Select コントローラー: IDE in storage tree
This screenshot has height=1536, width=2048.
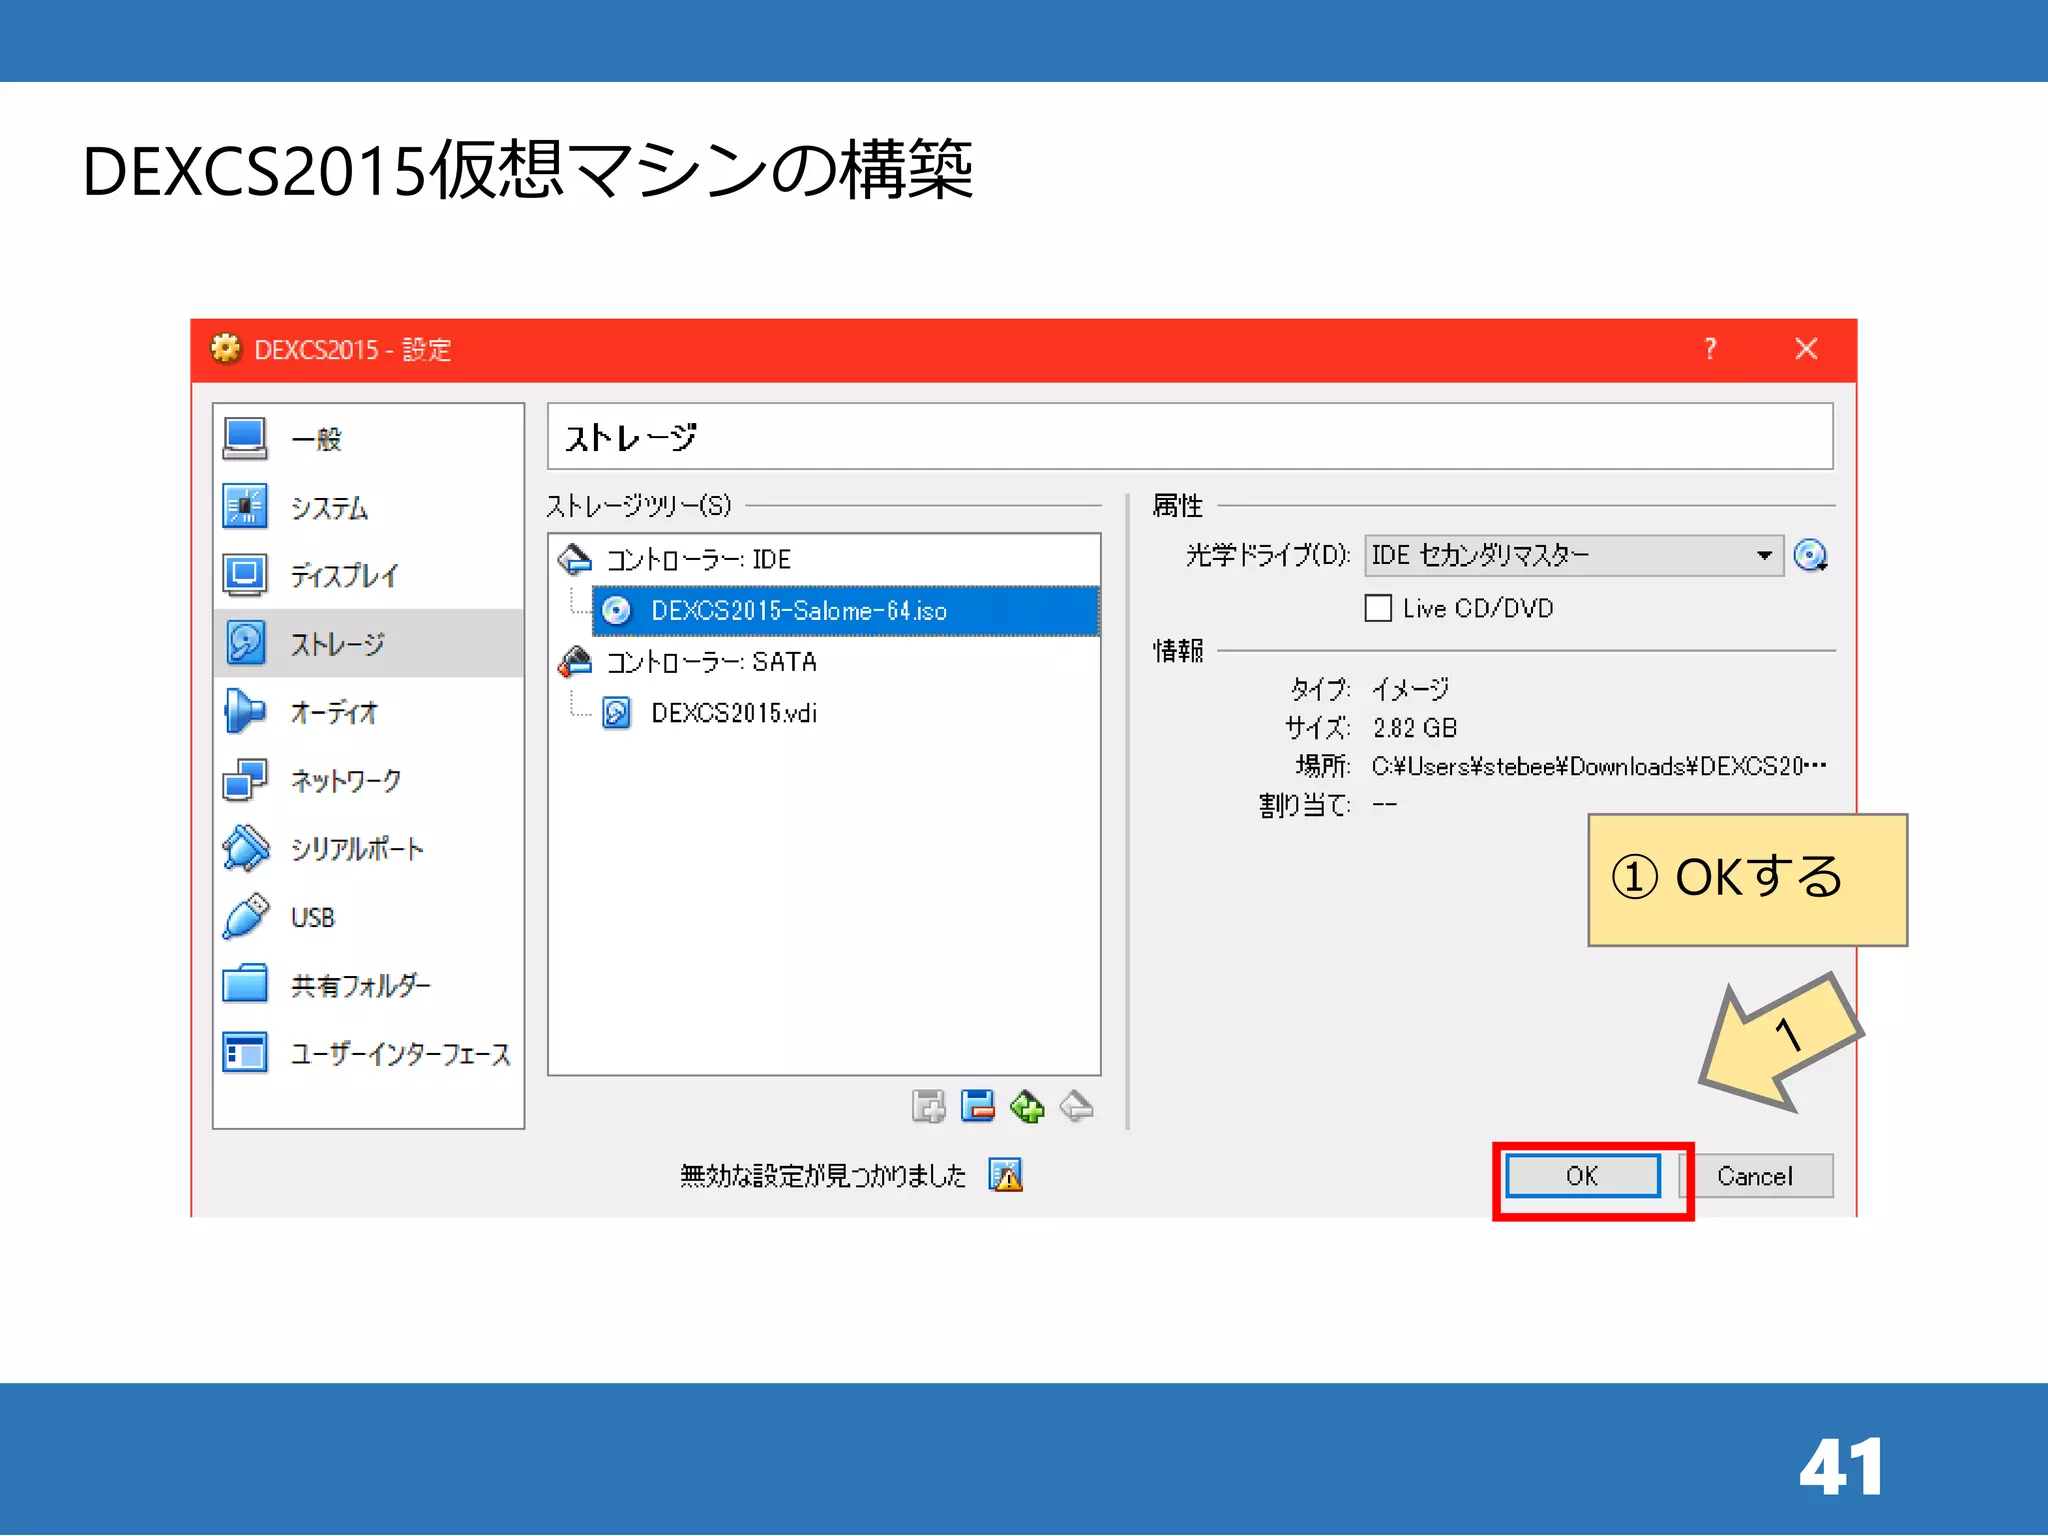pos(699,559)
